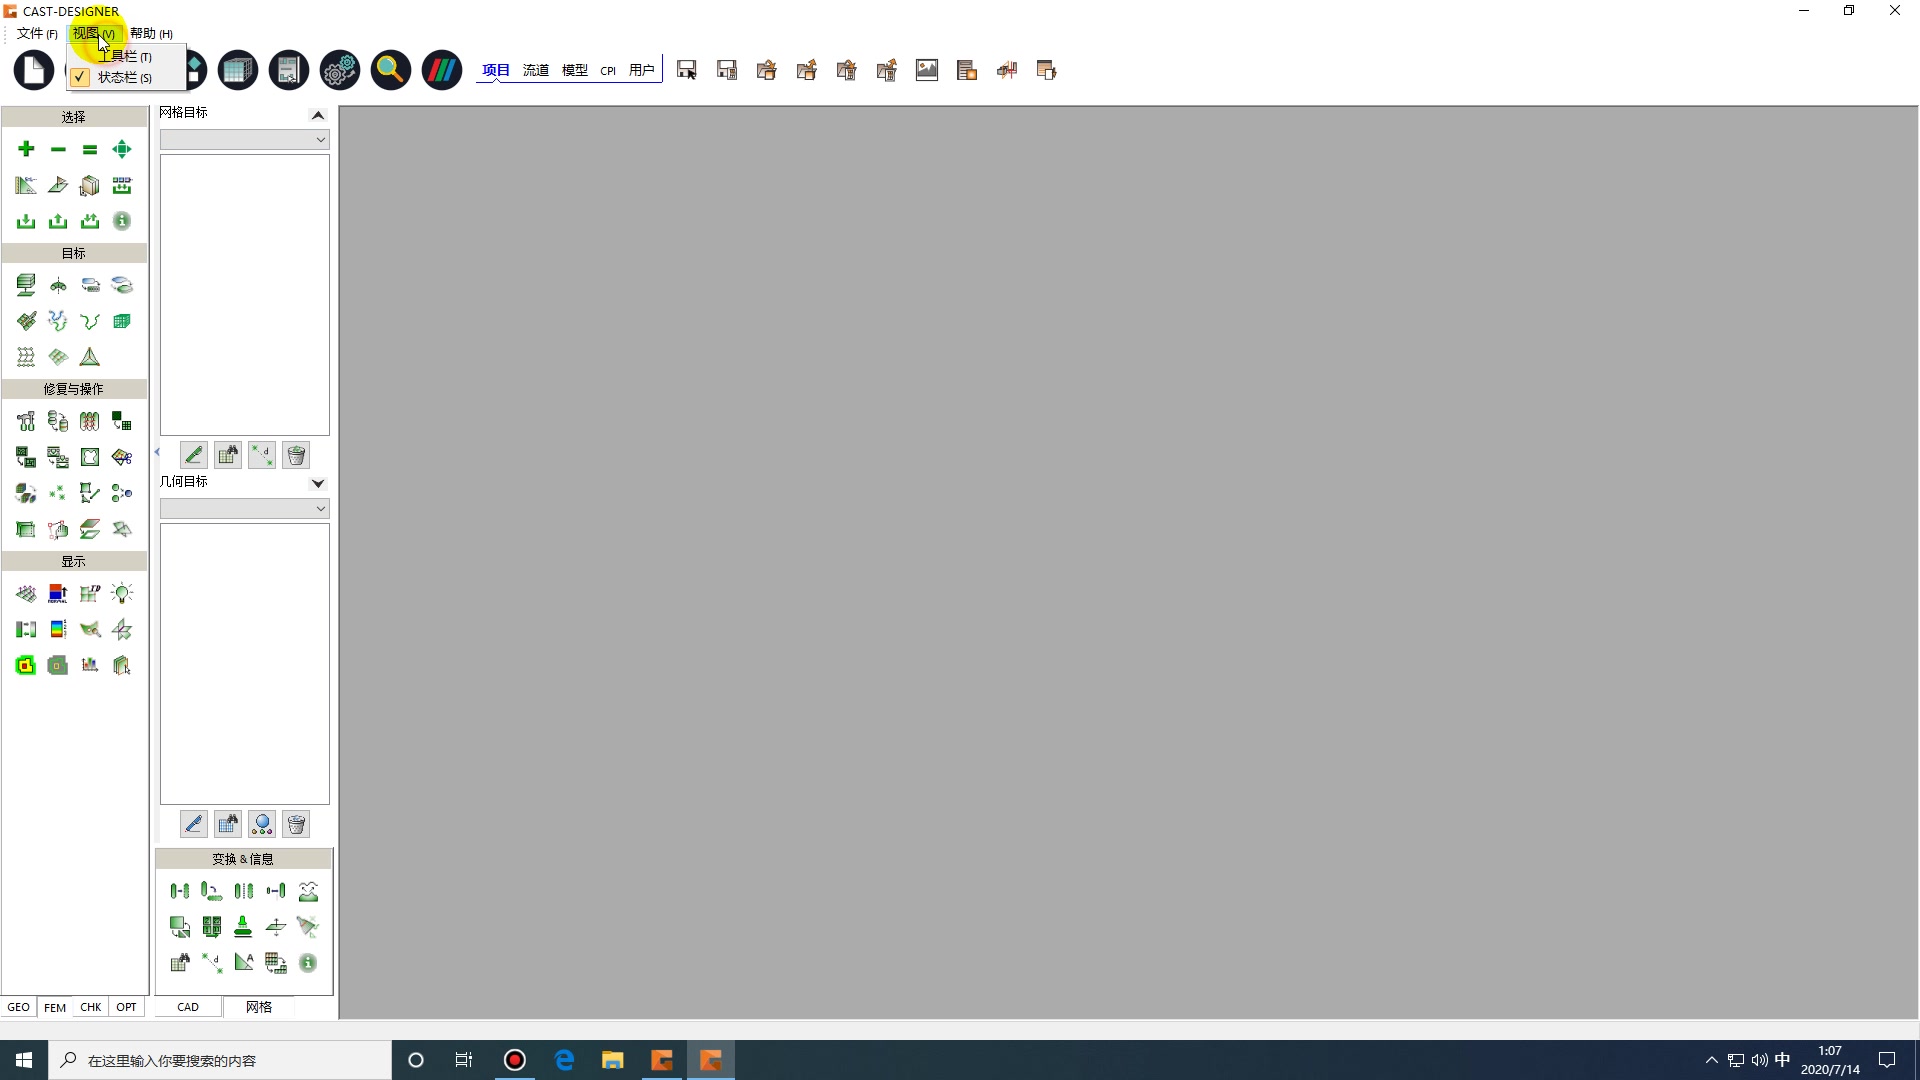Switch to the GEO bottom tab
Viewport: 1920px width, 1080px height.
point(18,1007)
